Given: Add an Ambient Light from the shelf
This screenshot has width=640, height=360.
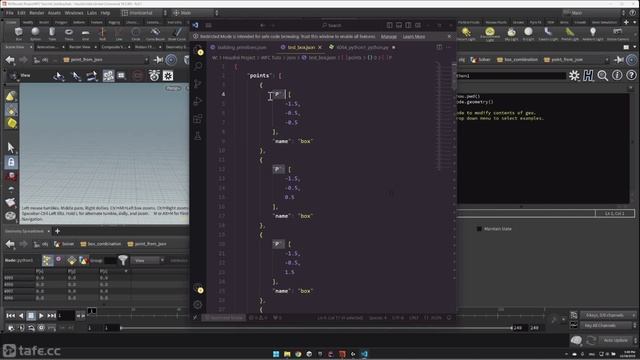Looking at the screenshot, I should pos(593,33).
